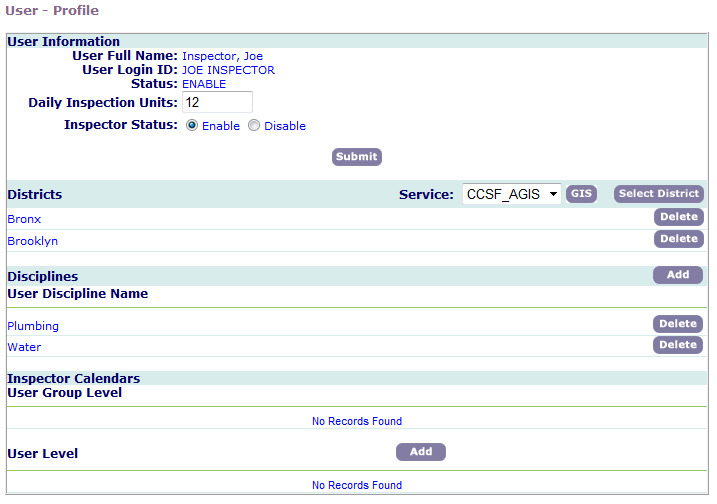Open the Service dropdown CCSF_AGIS
Viewport: 717px width, 504px height.
point(511,194)
